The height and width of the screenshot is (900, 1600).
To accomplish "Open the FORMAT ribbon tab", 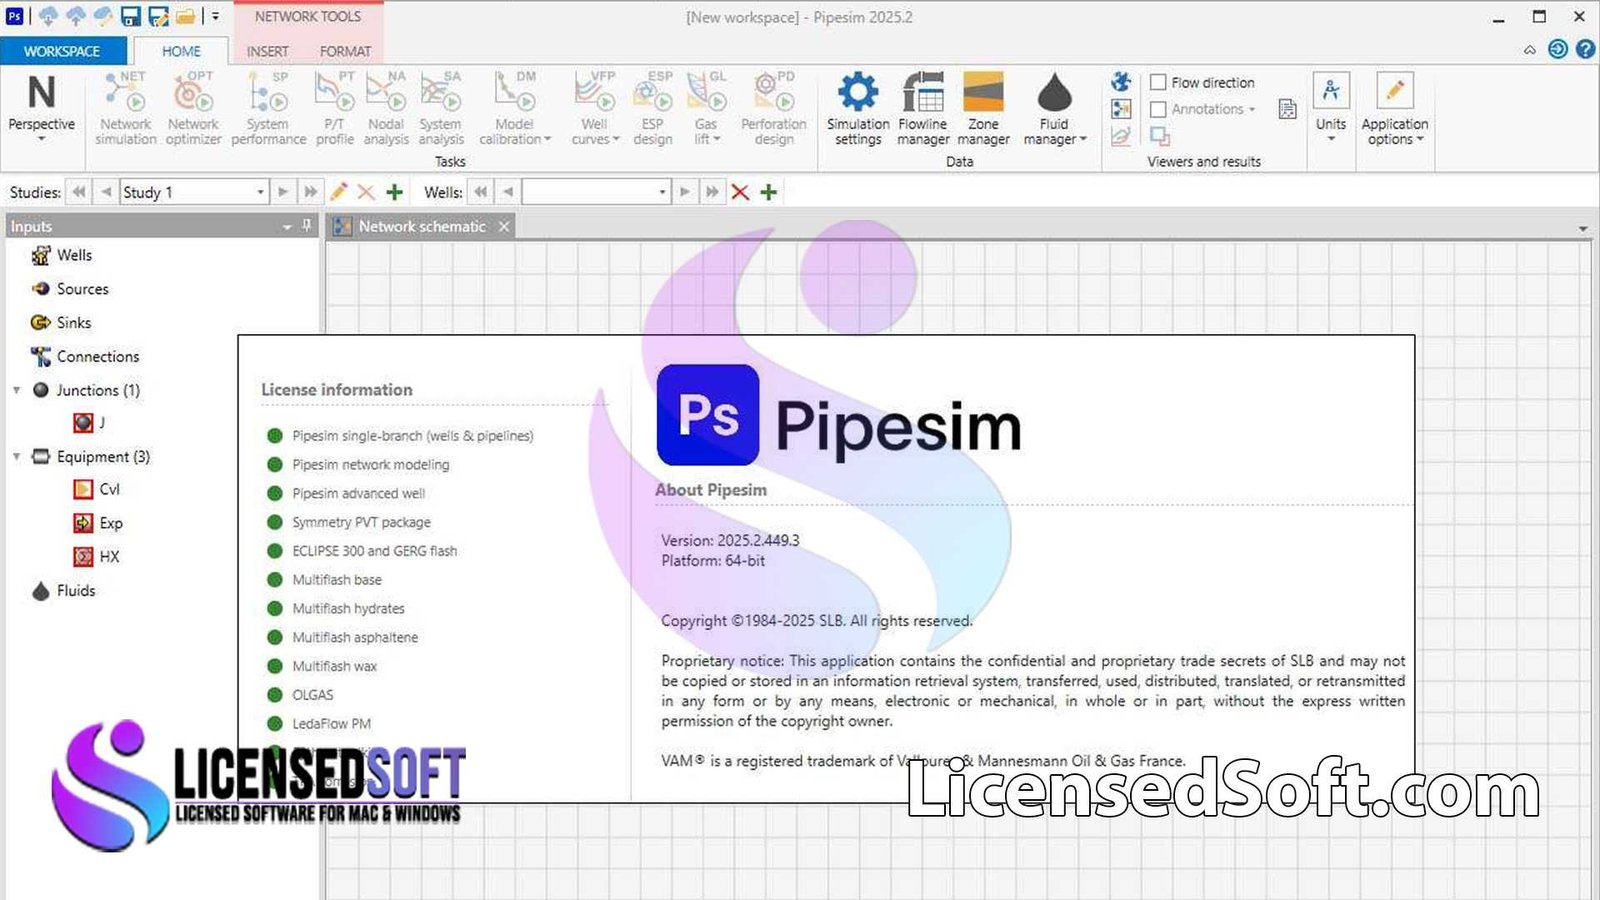I will 345,51.
